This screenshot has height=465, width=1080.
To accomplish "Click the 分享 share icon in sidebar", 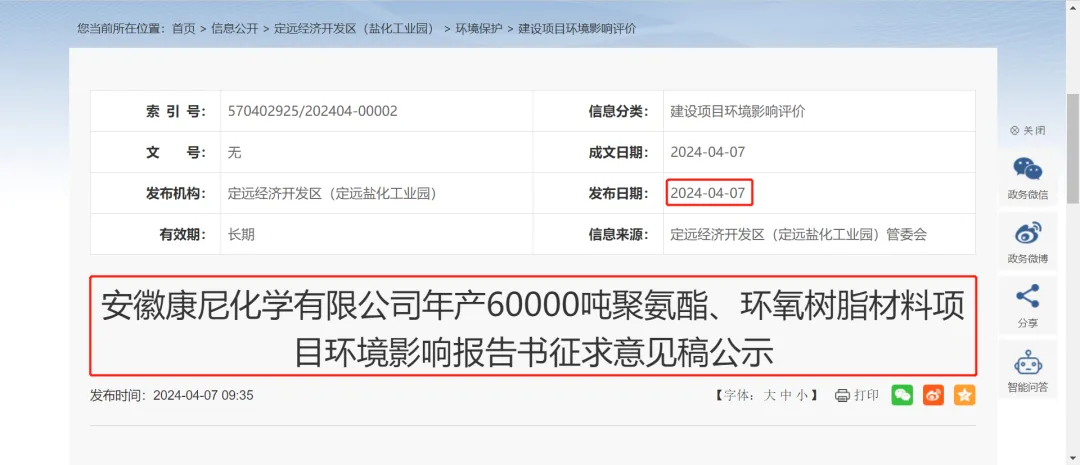I will [1027, 297].
